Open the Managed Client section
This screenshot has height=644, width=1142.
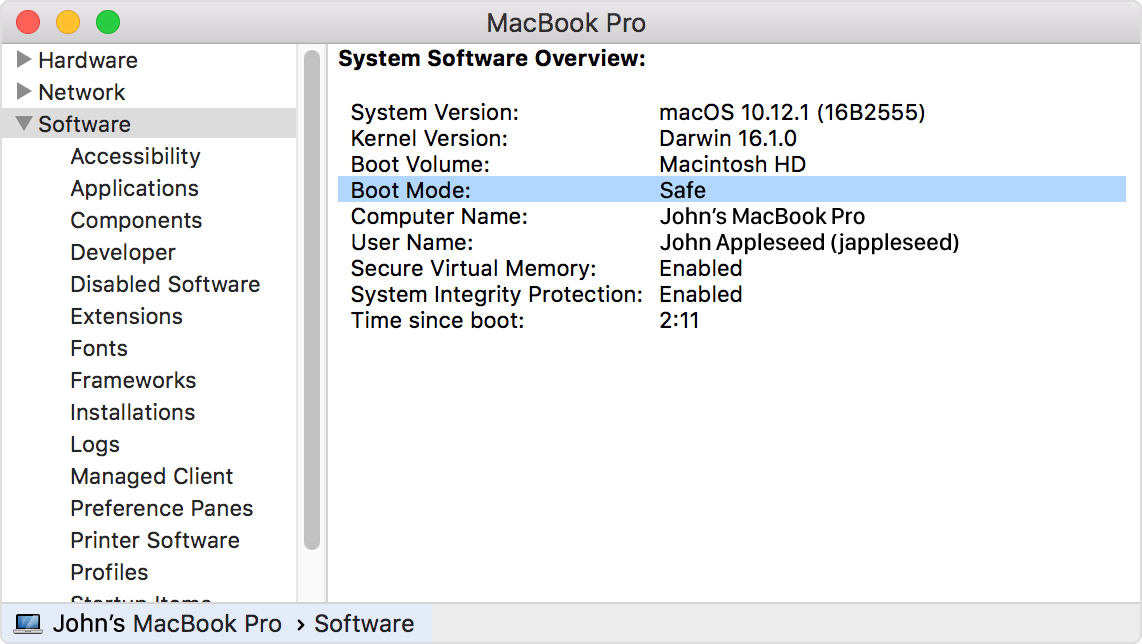151,476
